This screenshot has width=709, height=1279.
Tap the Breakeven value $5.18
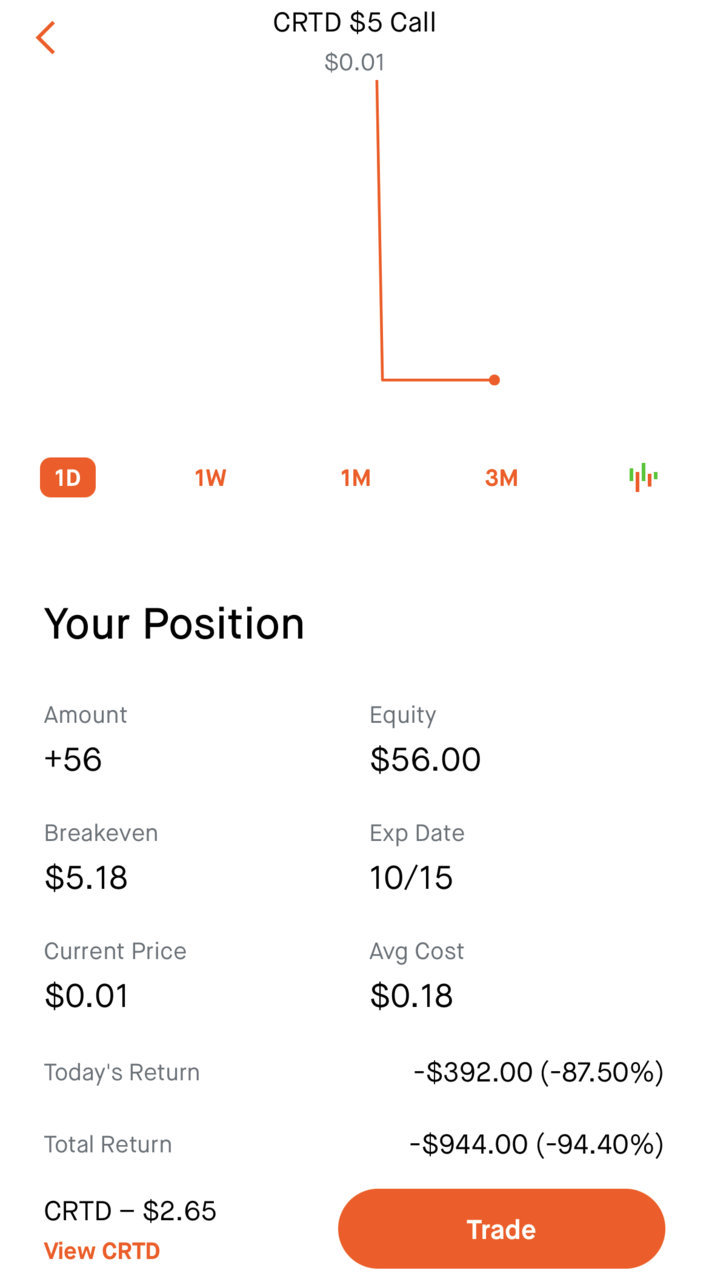[86, 878]
